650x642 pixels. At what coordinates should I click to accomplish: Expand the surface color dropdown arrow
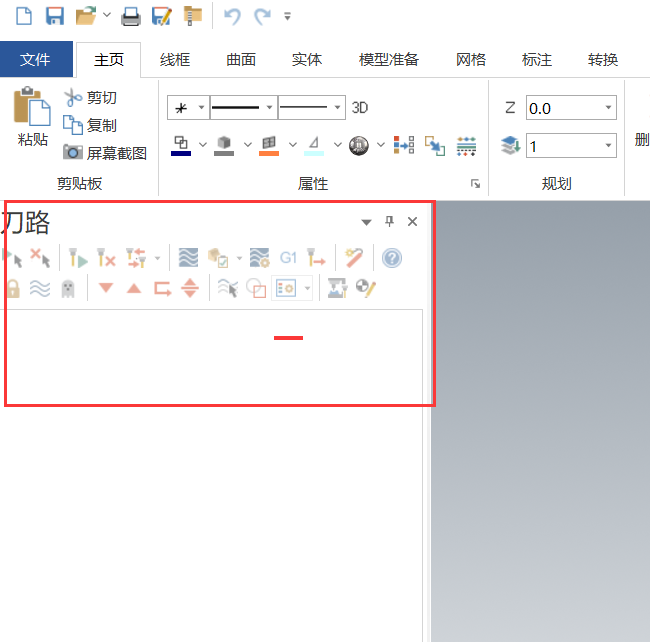(x=293, y=145)
